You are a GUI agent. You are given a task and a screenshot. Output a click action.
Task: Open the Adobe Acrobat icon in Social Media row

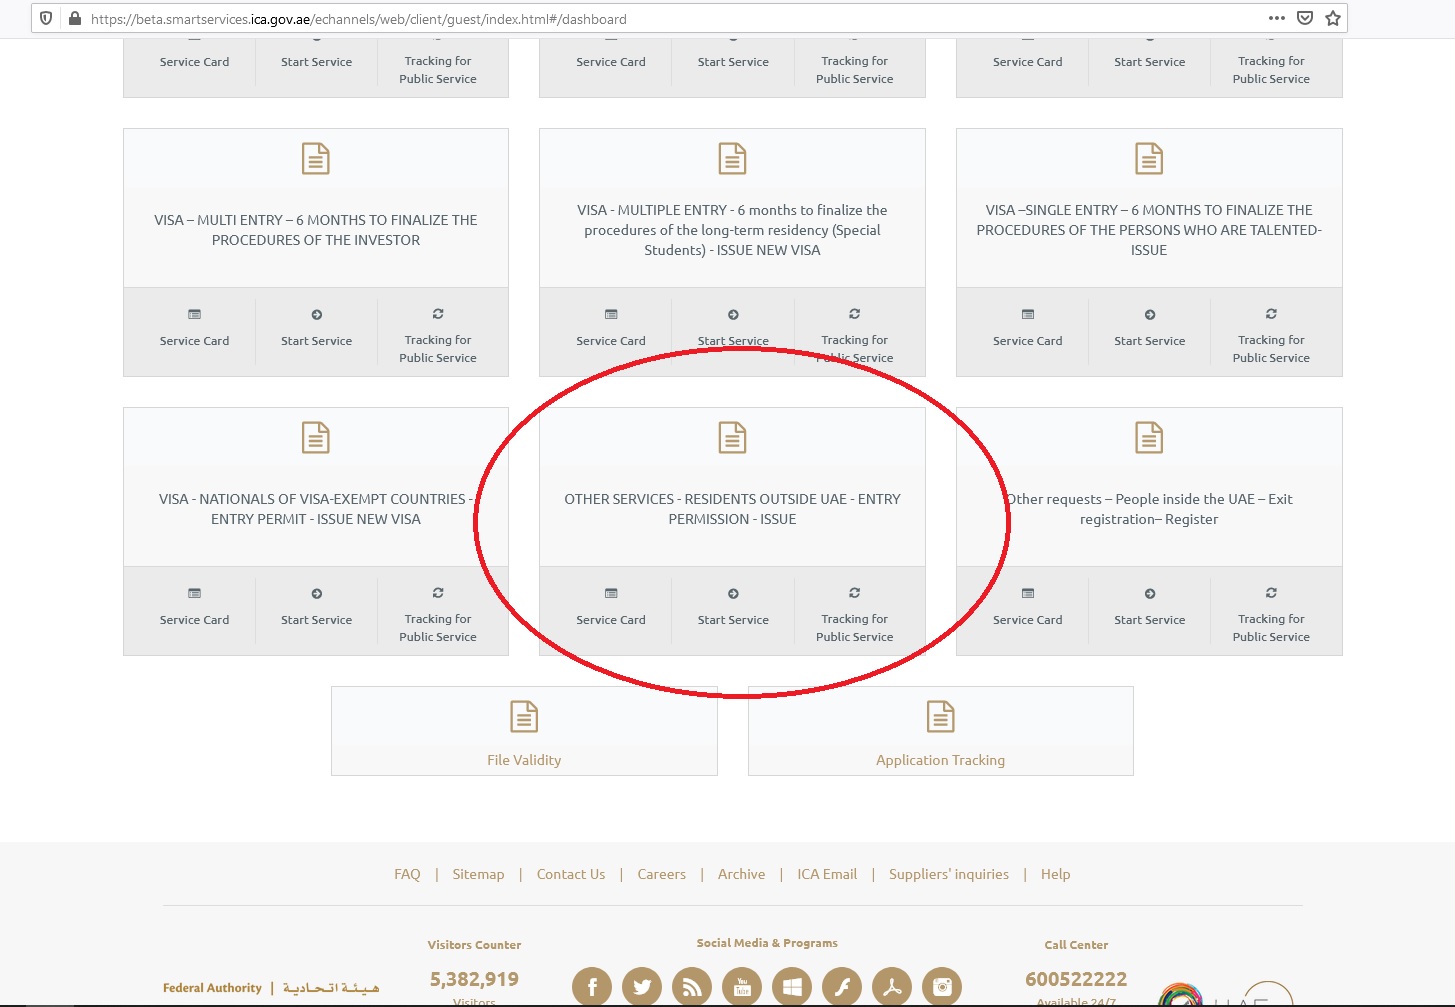892,986
